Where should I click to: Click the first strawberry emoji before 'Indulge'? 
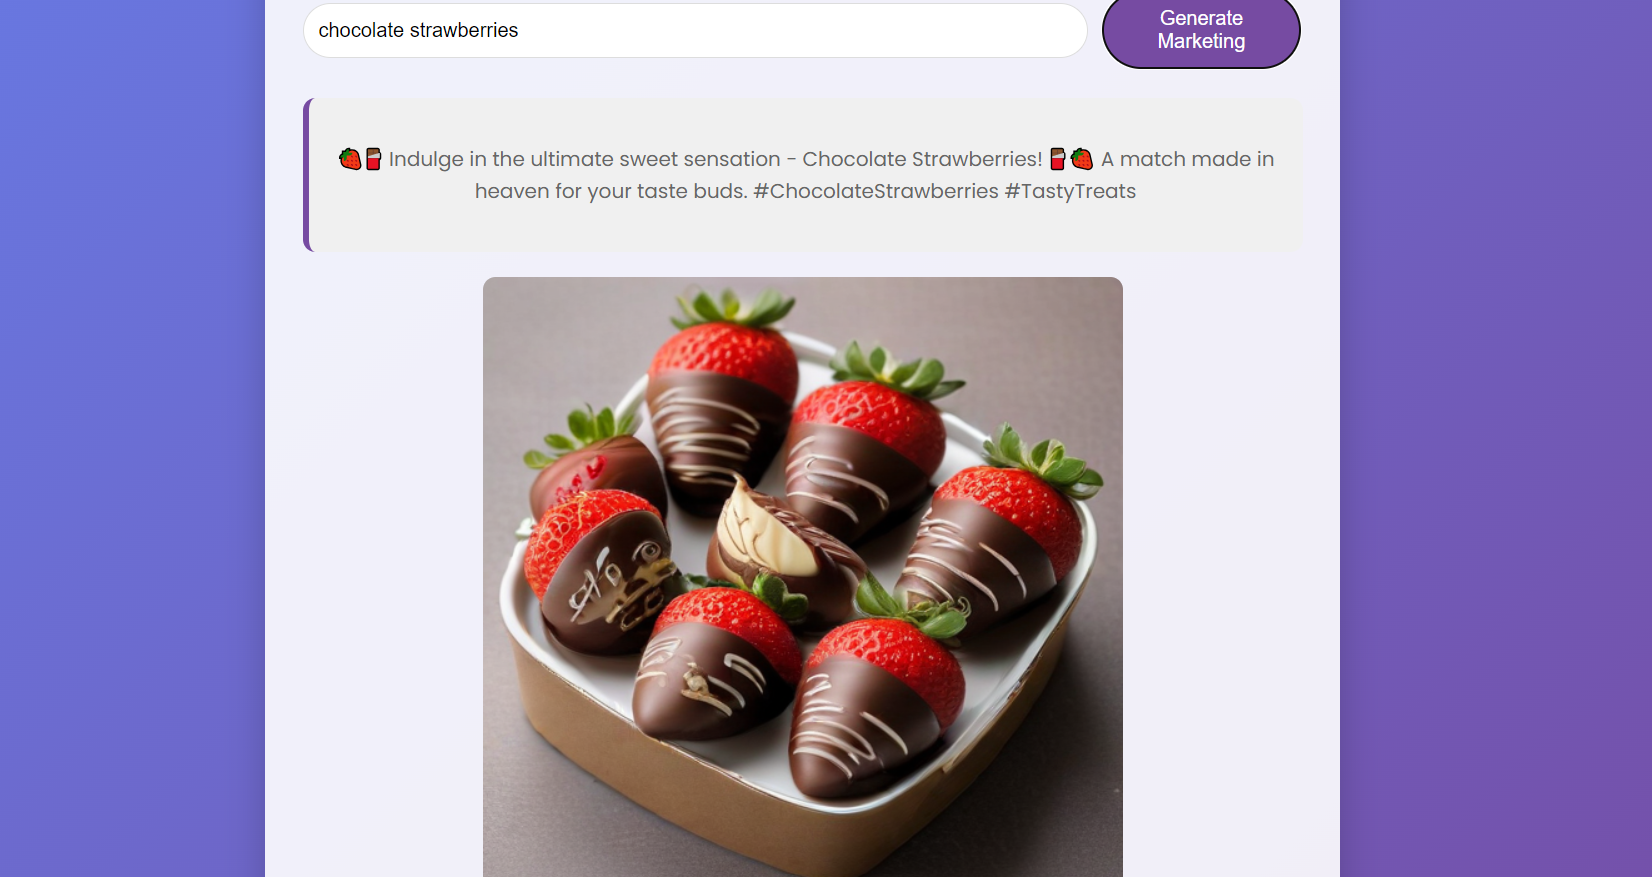tap(350, 159)
